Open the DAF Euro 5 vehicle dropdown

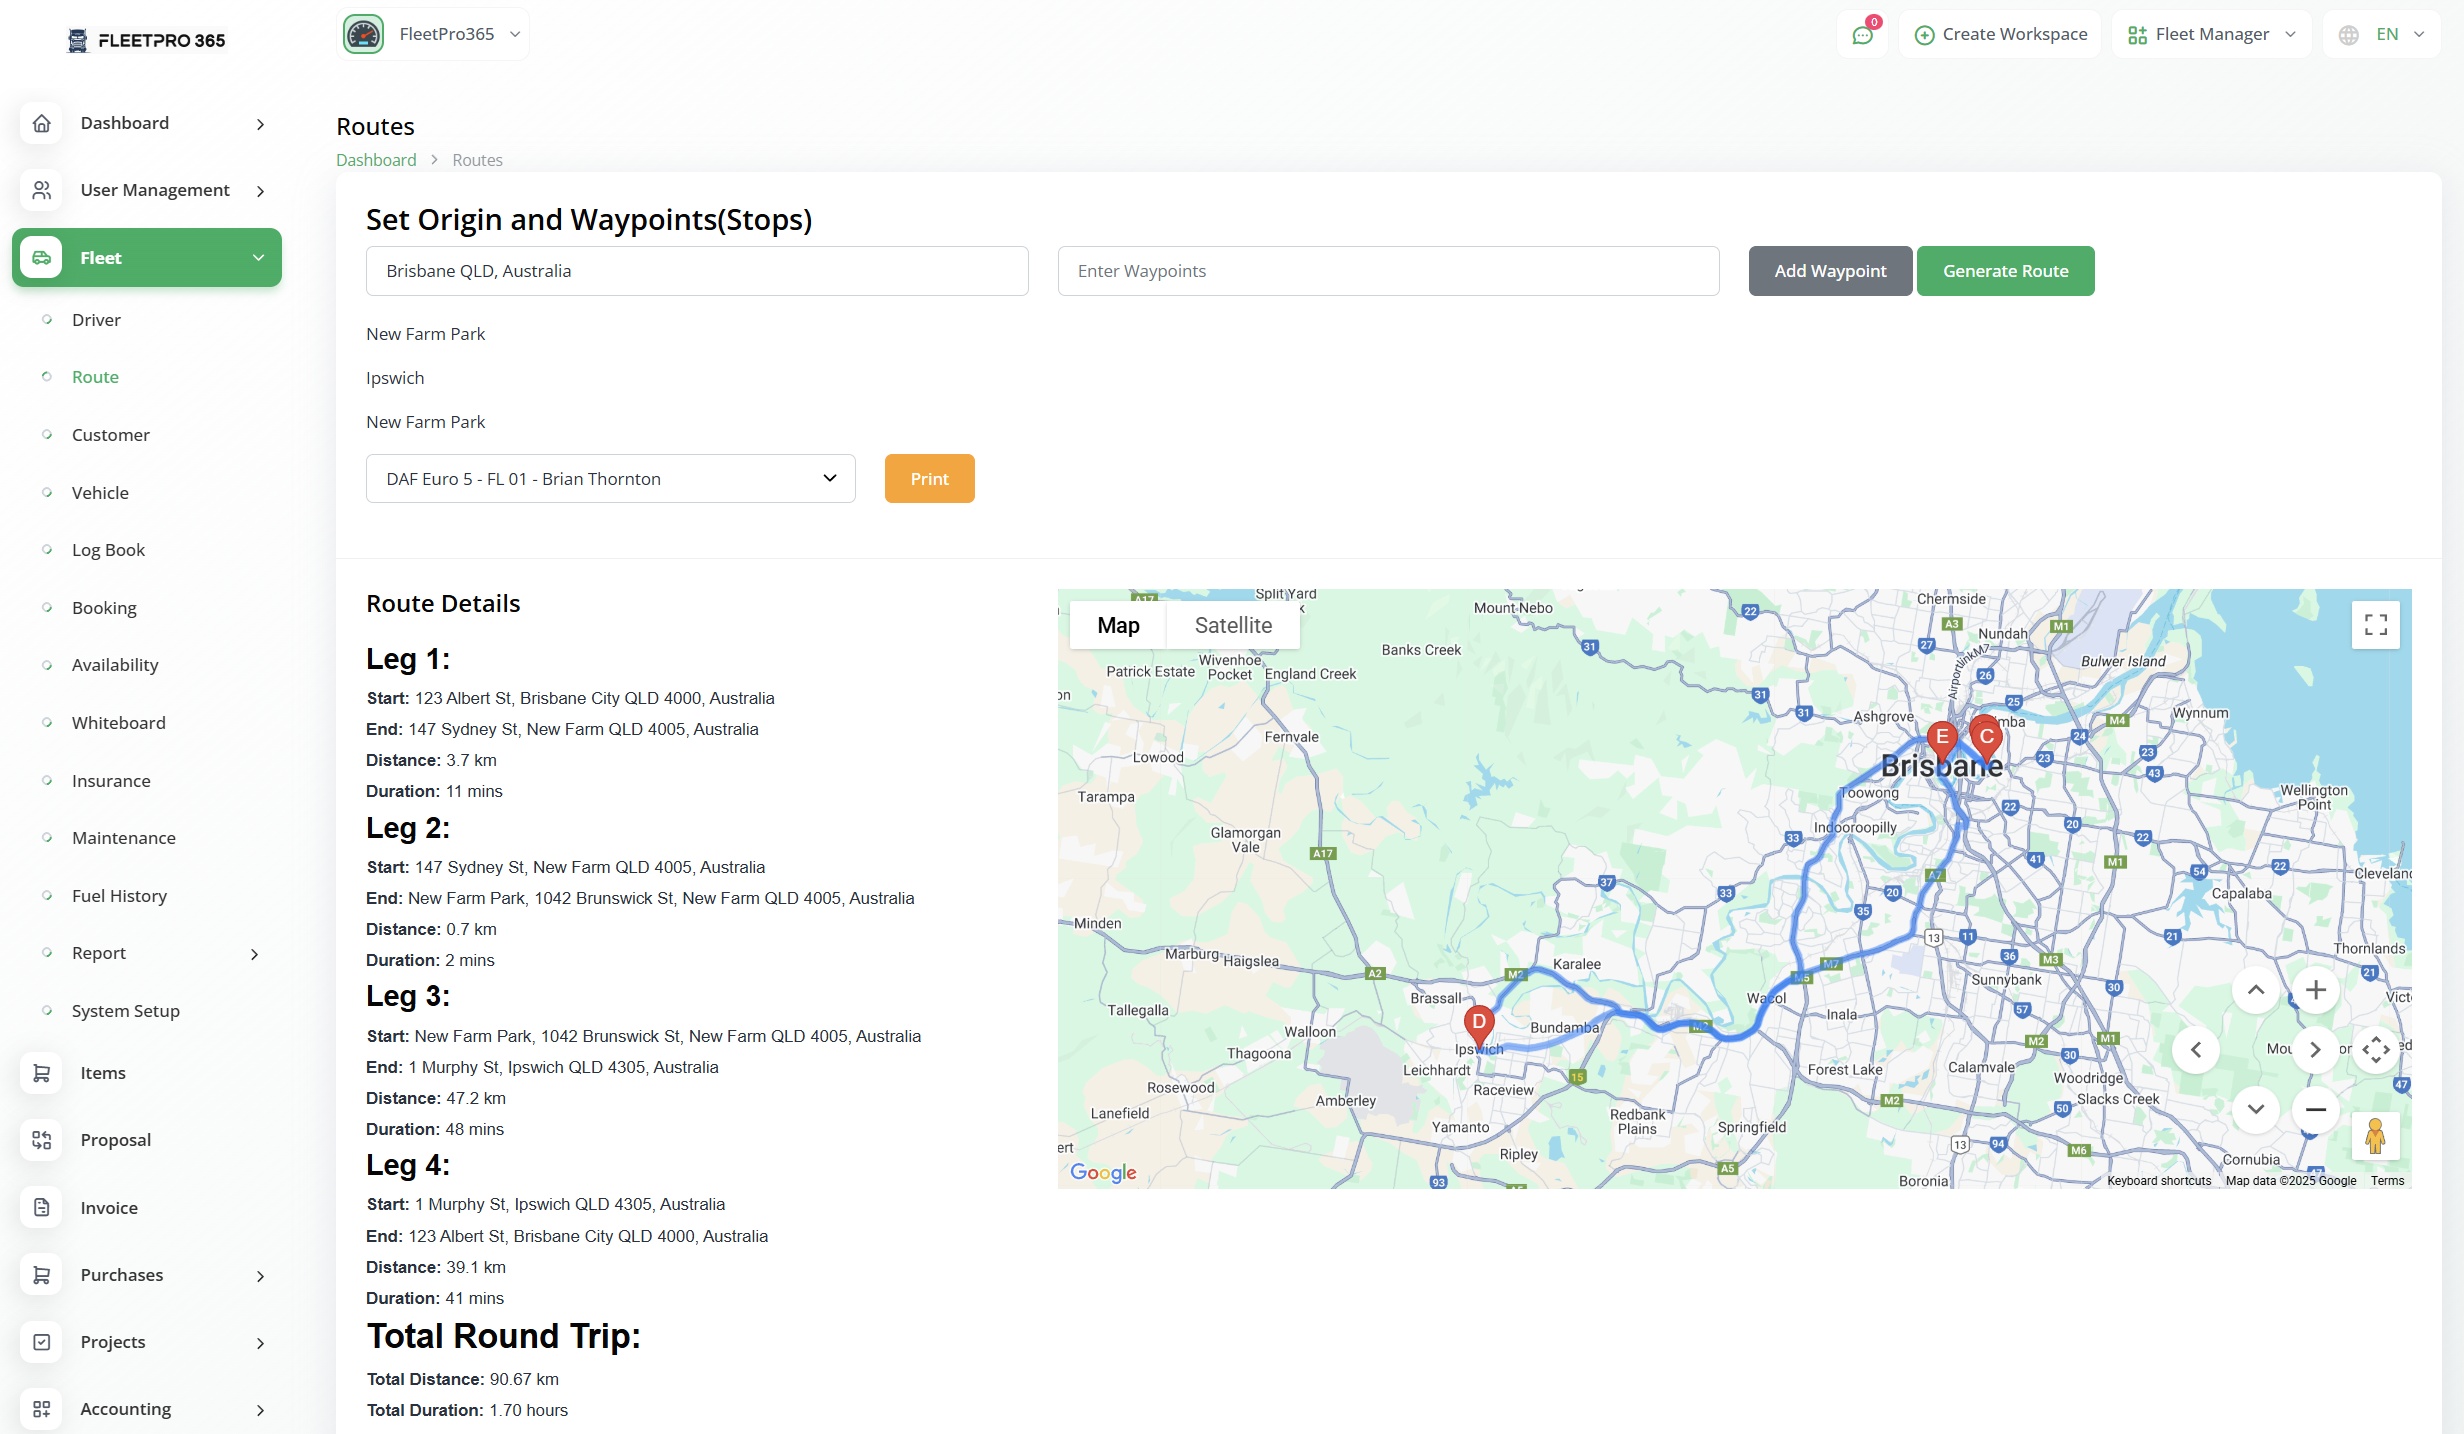[610, 478]
